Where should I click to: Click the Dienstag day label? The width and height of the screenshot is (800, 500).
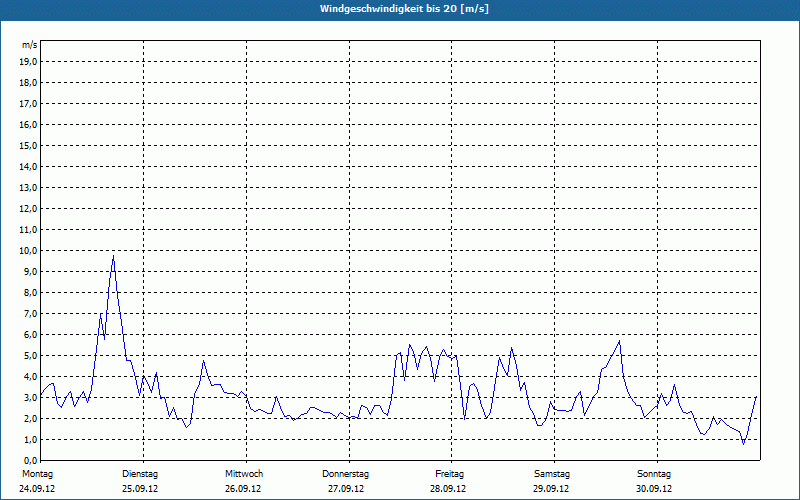[140, 474]
